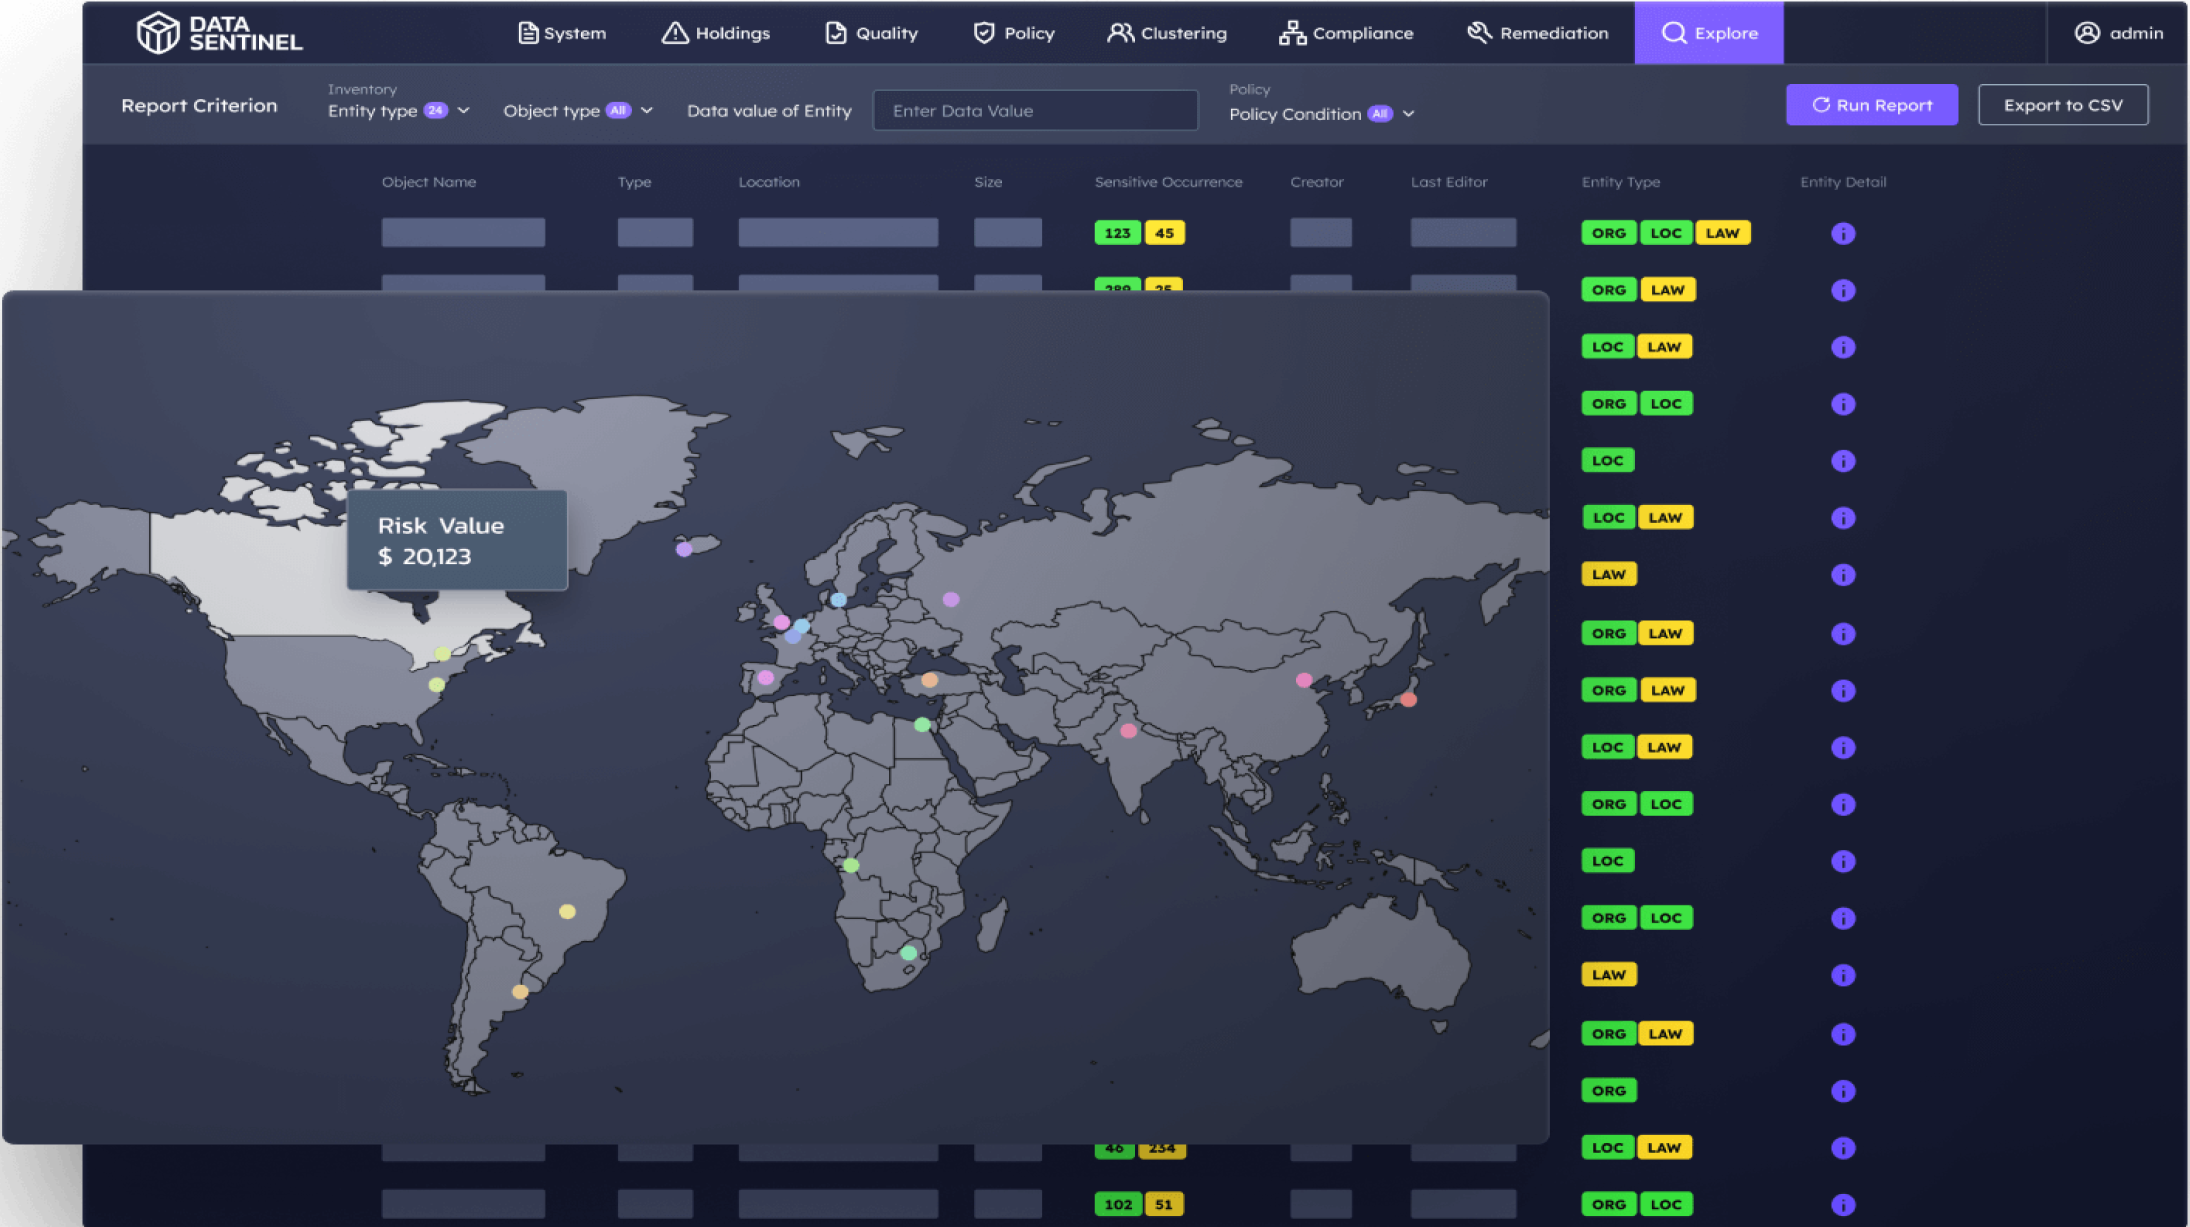Screen dimensions: 2190x1227
Task: Click the green 123 occurrence badge
Action: coord(1117,233)
